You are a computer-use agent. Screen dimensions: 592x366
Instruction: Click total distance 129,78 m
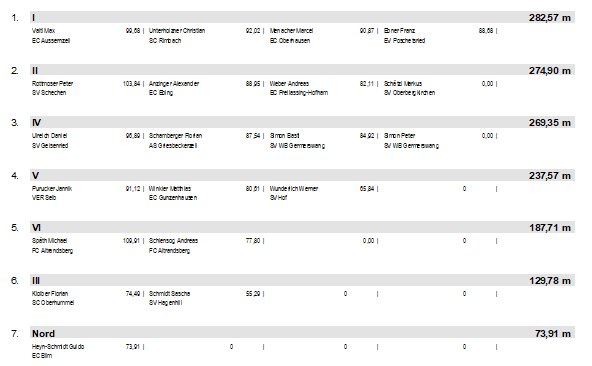tap(550, 281)
